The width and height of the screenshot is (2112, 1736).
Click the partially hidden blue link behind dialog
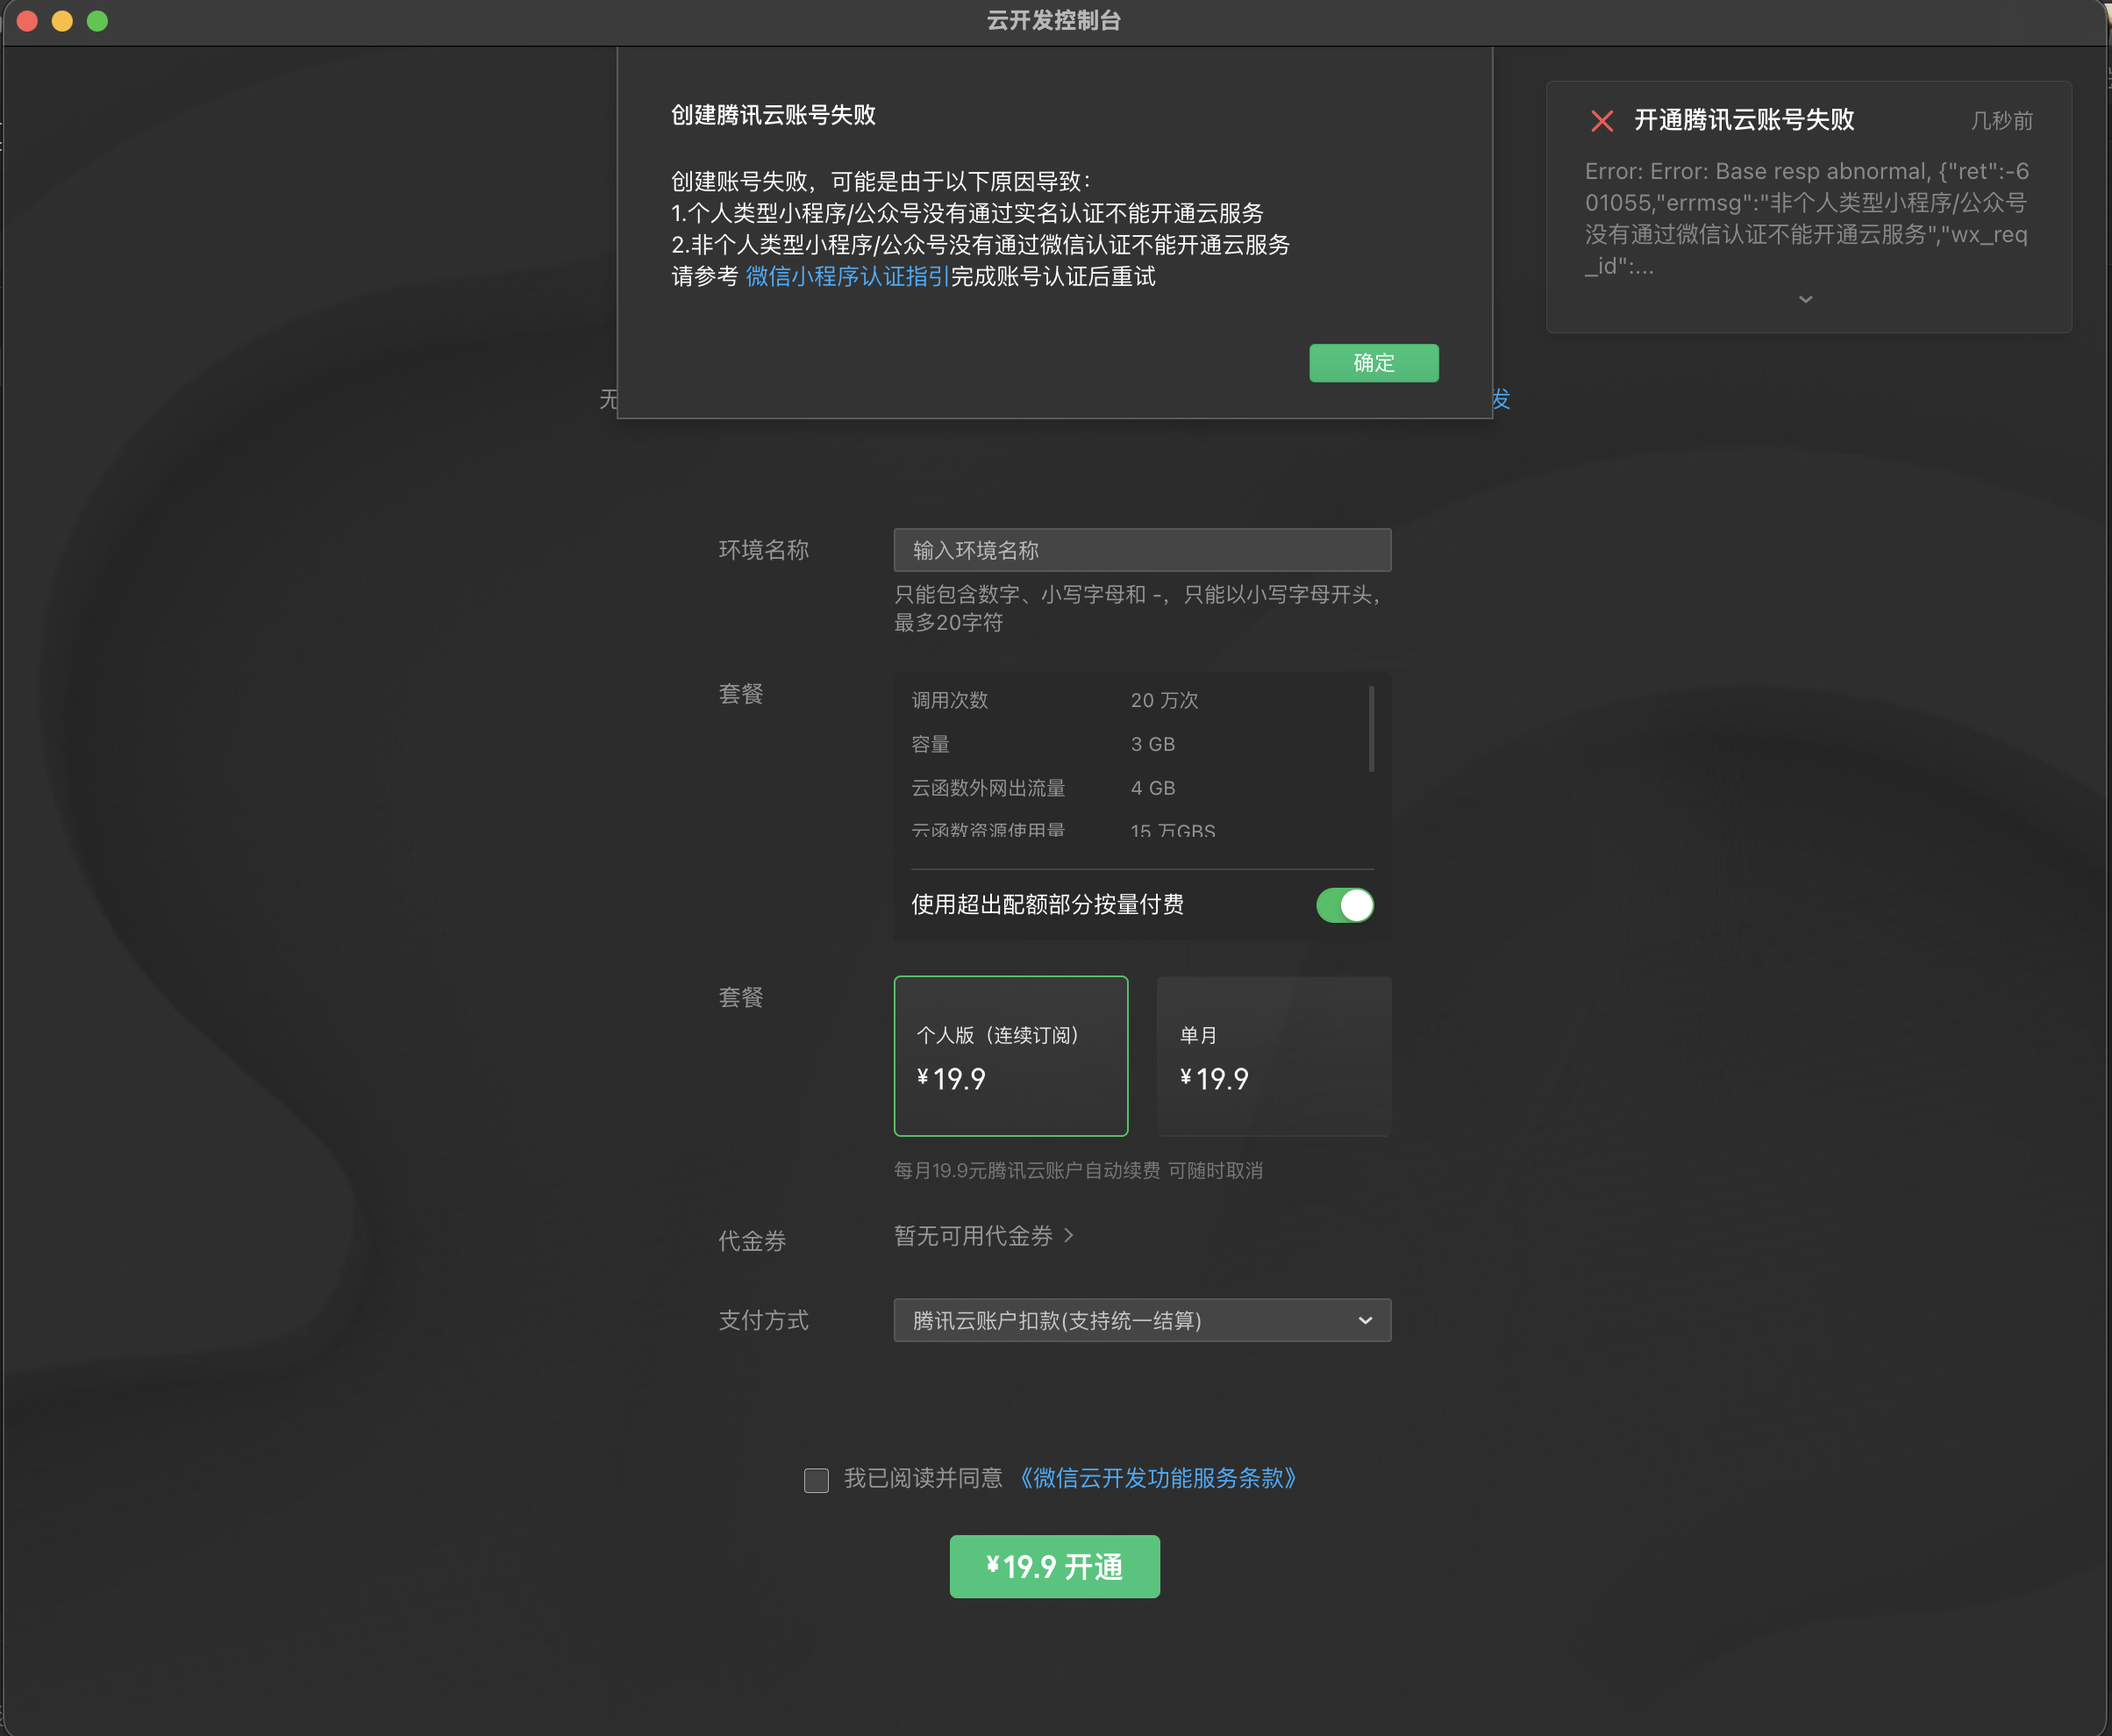pos(1501,400)
